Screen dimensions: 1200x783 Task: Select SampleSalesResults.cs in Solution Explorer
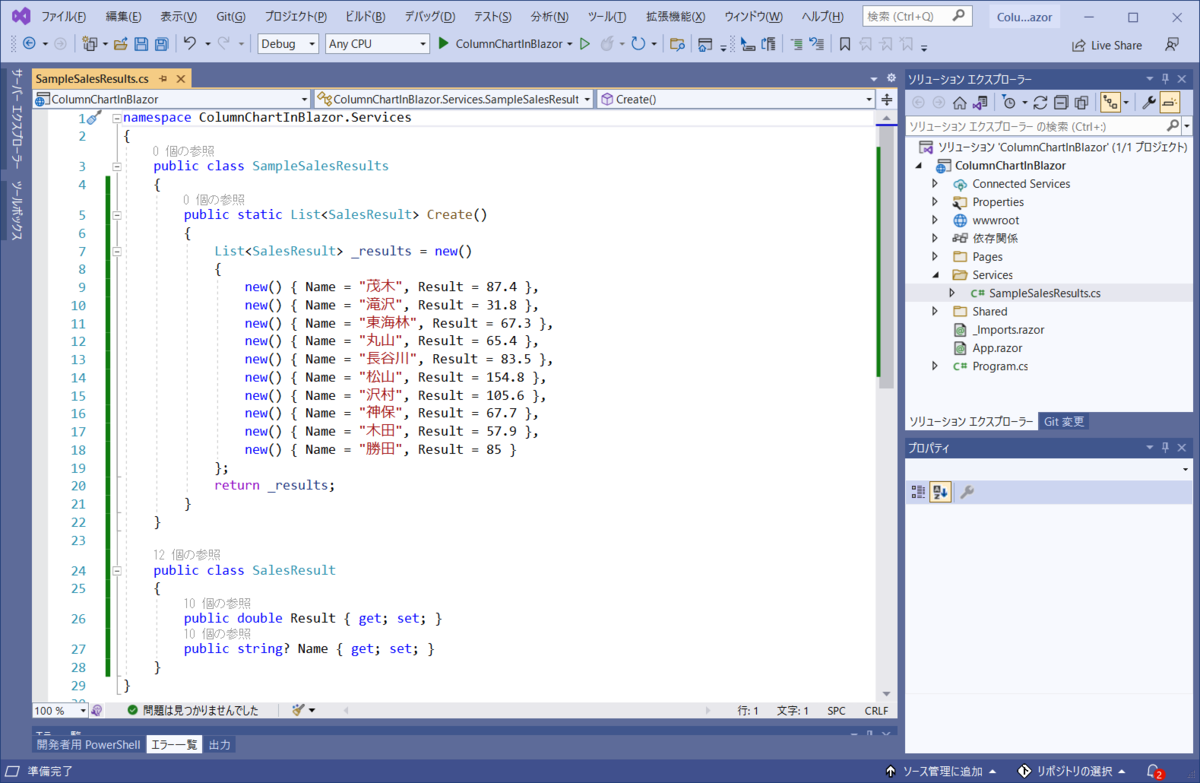[1044, 293]
